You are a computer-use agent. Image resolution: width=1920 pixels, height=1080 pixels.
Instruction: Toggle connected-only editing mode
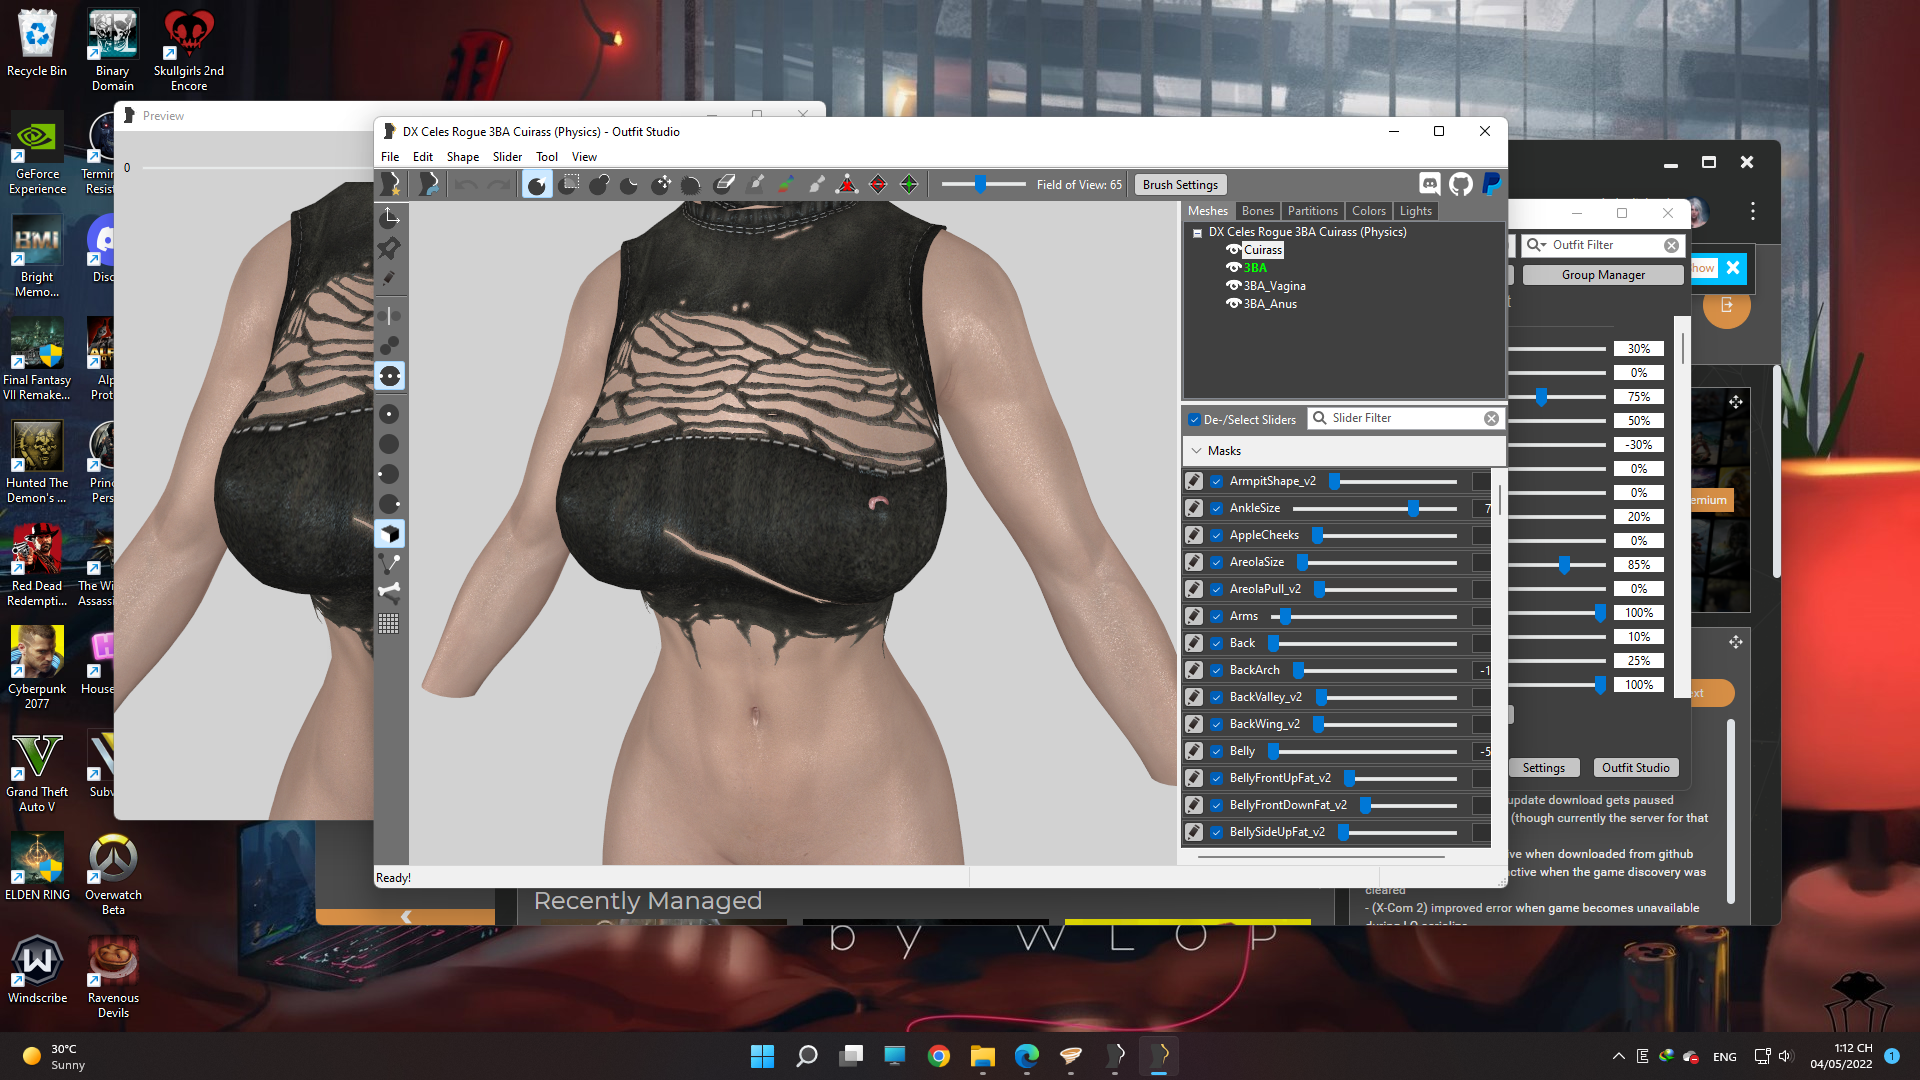coord(390,346)
